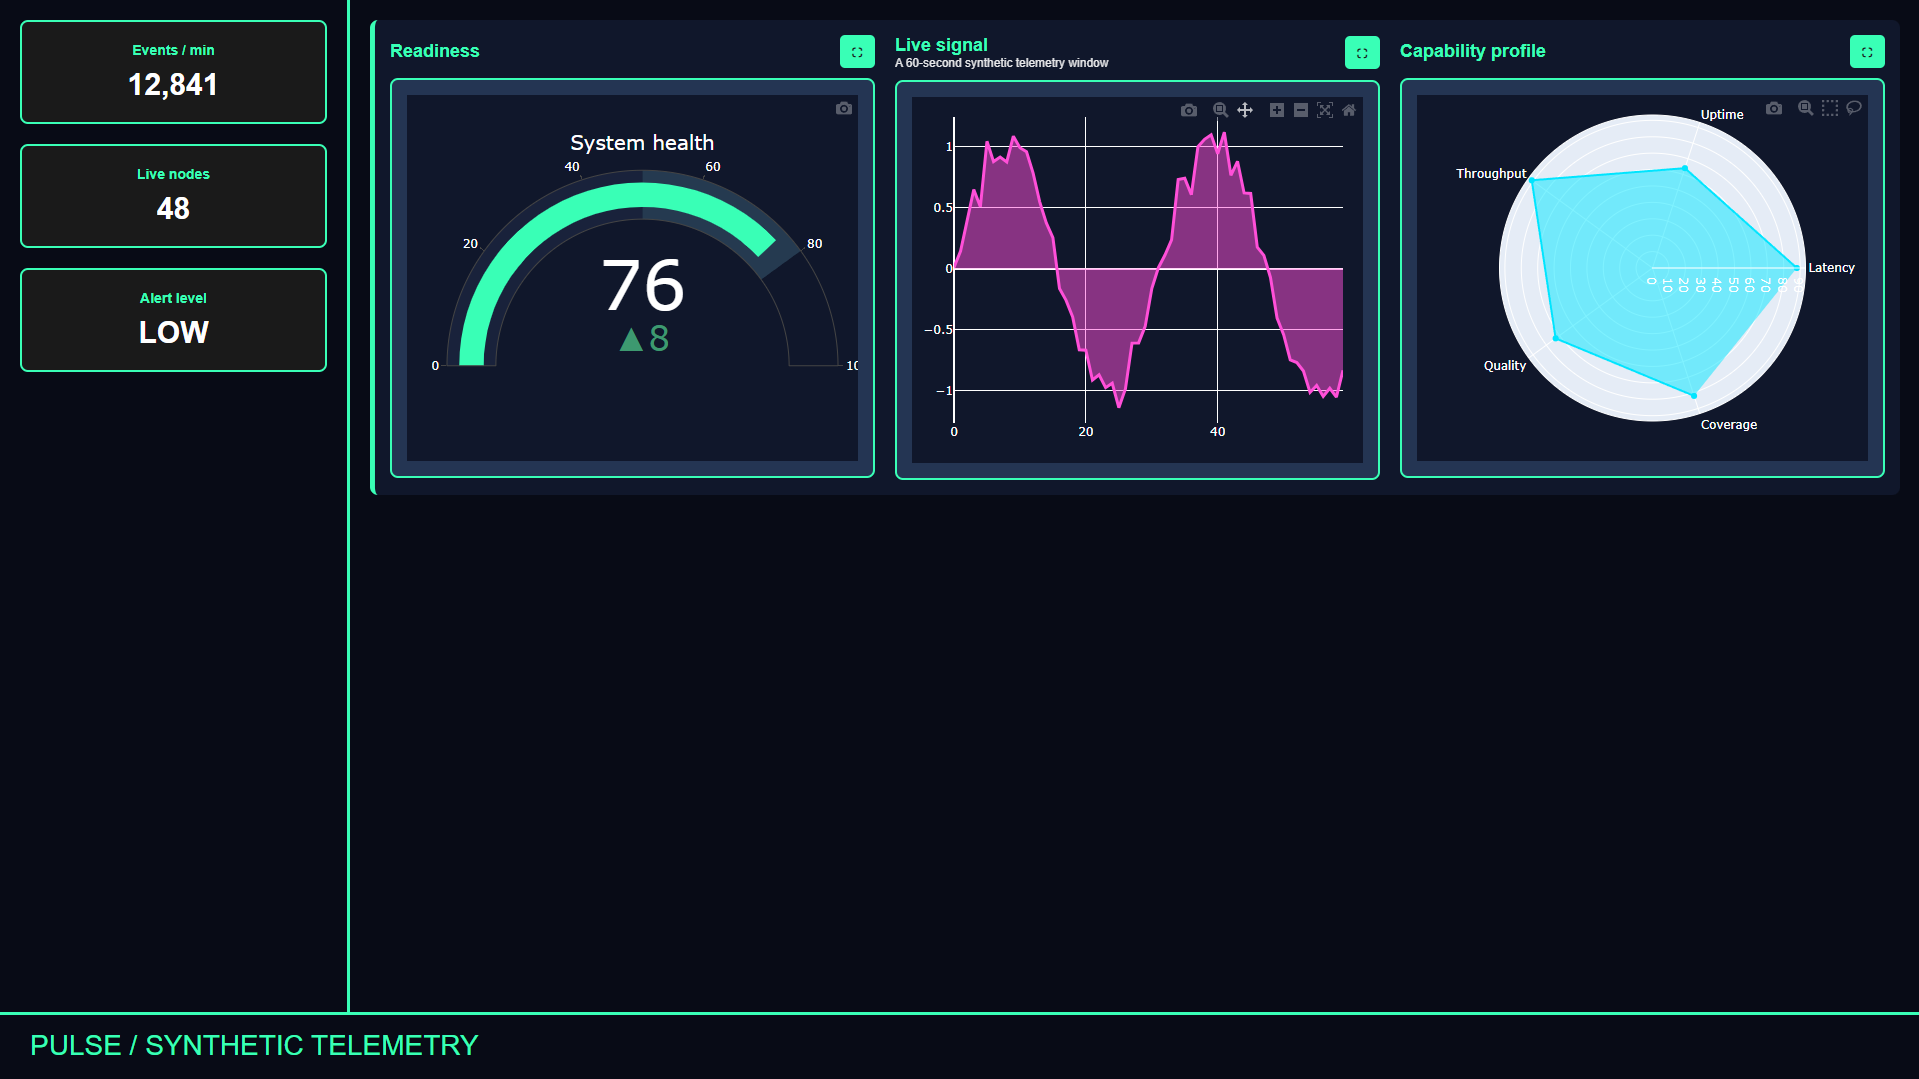Expand the Live signal panel to fullscreen
The width and height of the screenshot is (1919, 1079).
point(1362,53)
